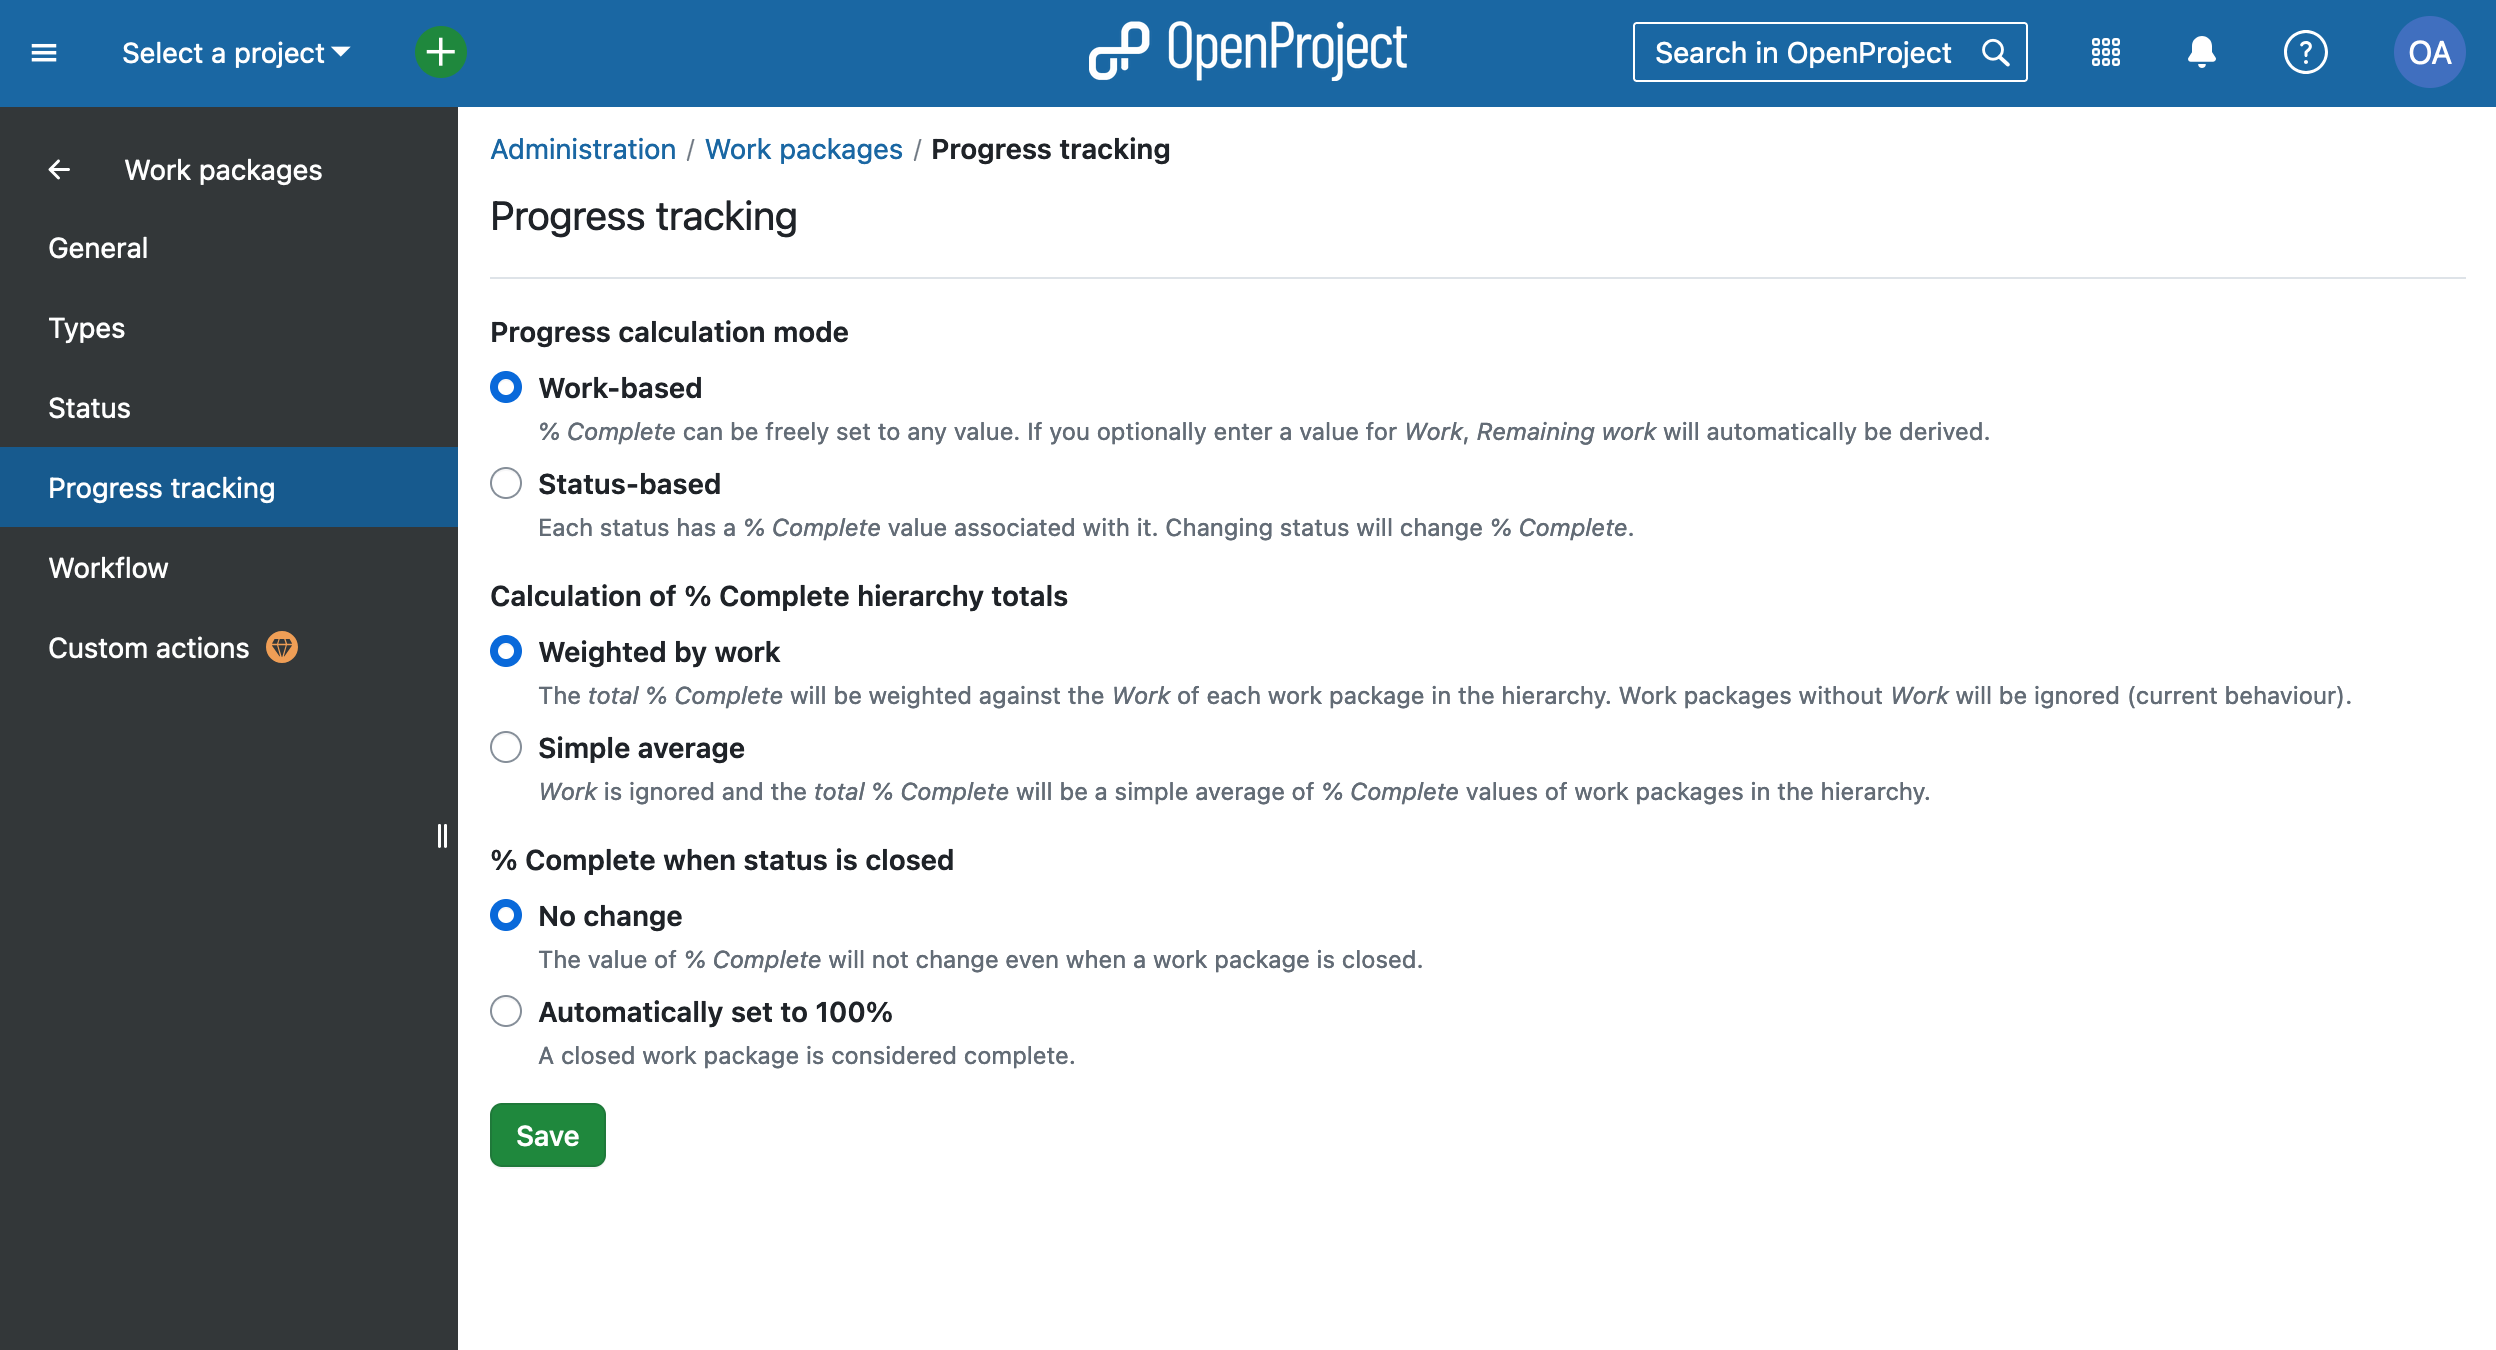Viewport: 2496px width, 1350px height.
Task: Select Automatically set to 100% on close
Action: click(507, 1011)
